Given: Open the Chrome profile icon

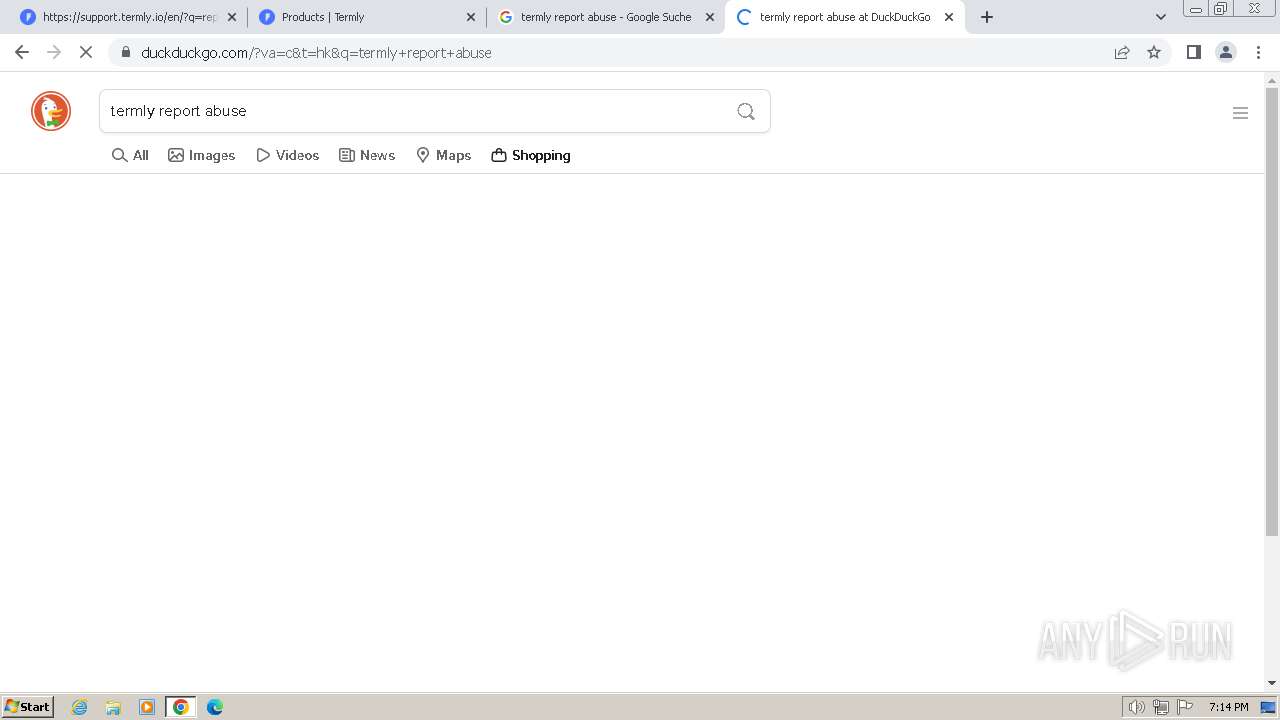Looking at the screenshot, I should 1226,52.
